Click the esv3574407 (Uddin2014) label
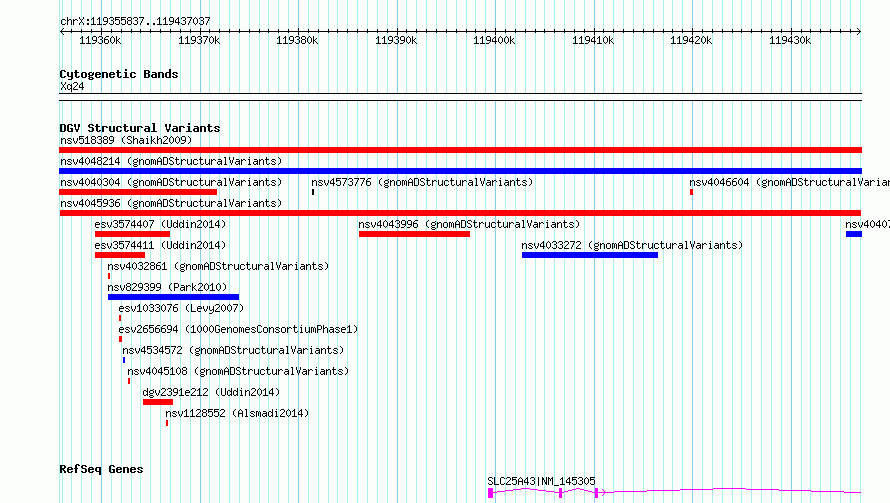 tap(160, 224)
